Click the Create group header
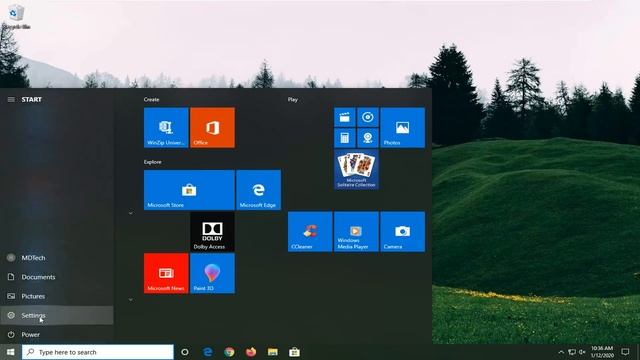The height and width of the screenshot is (360, 640). click(x=151, y=99)
